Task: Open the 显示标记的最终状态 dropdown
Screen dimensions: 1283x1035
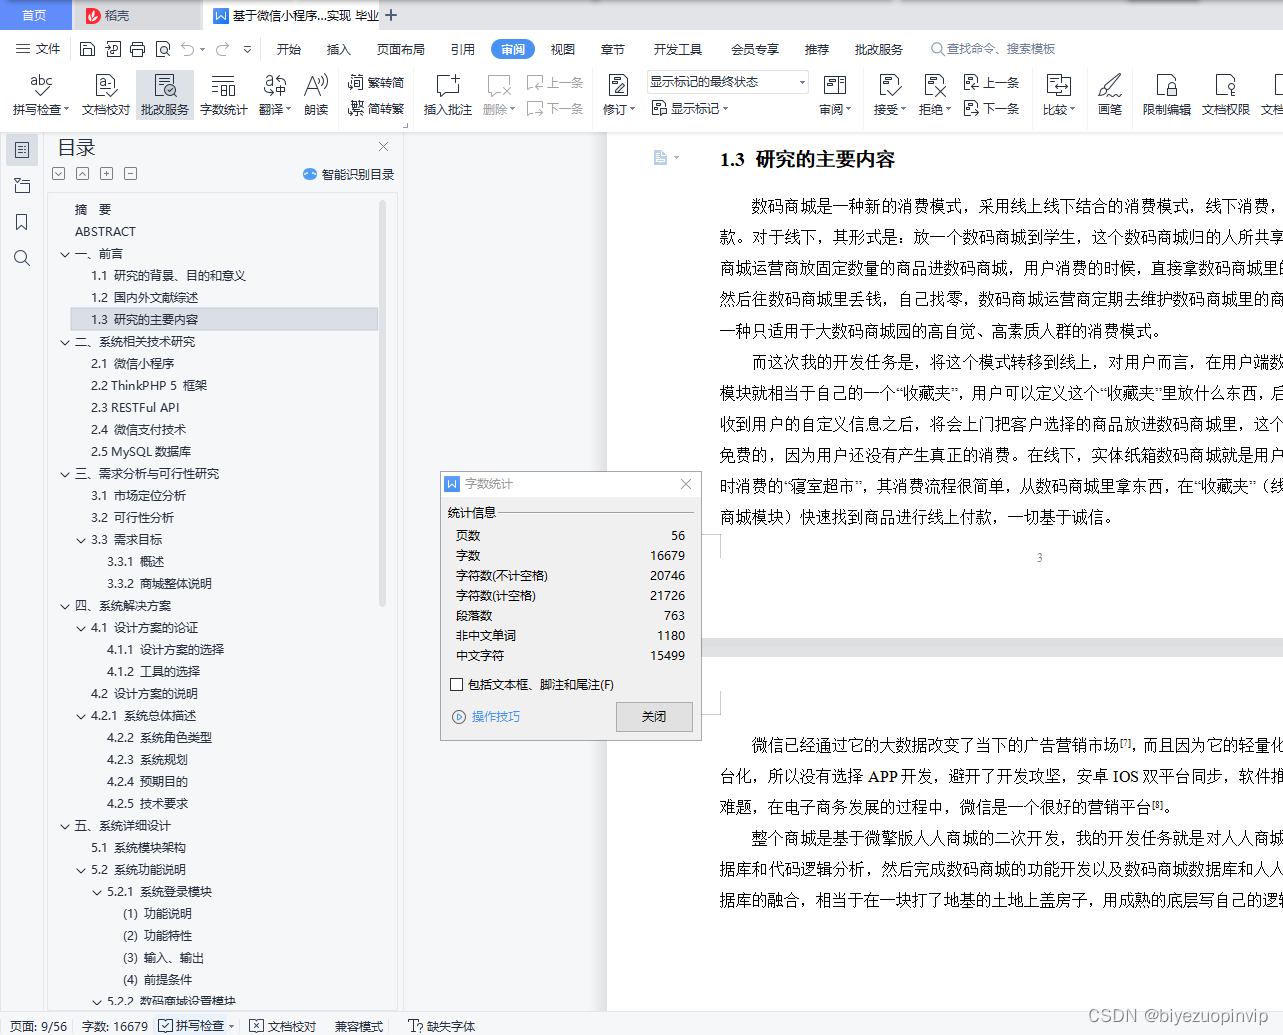Action: pos(727,82)
